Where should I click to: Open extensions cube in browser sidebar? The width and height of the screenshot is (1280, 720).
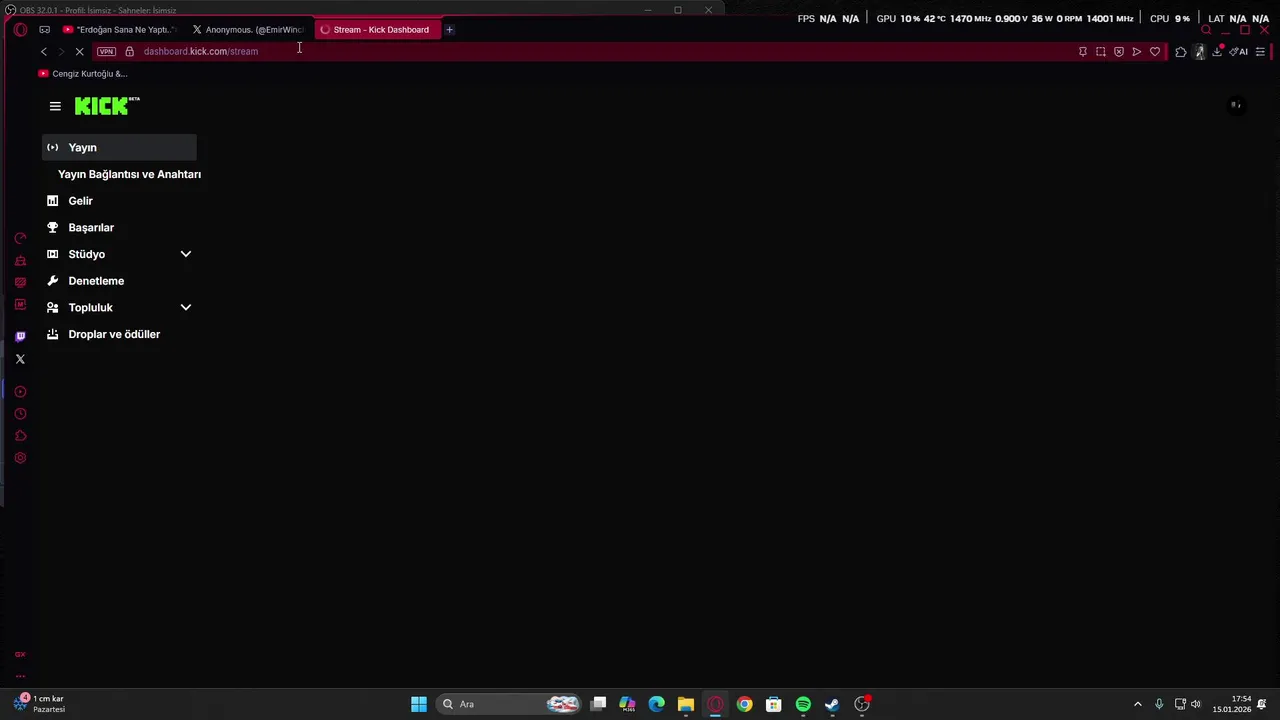pyautogui.click(x=20, y=436)
